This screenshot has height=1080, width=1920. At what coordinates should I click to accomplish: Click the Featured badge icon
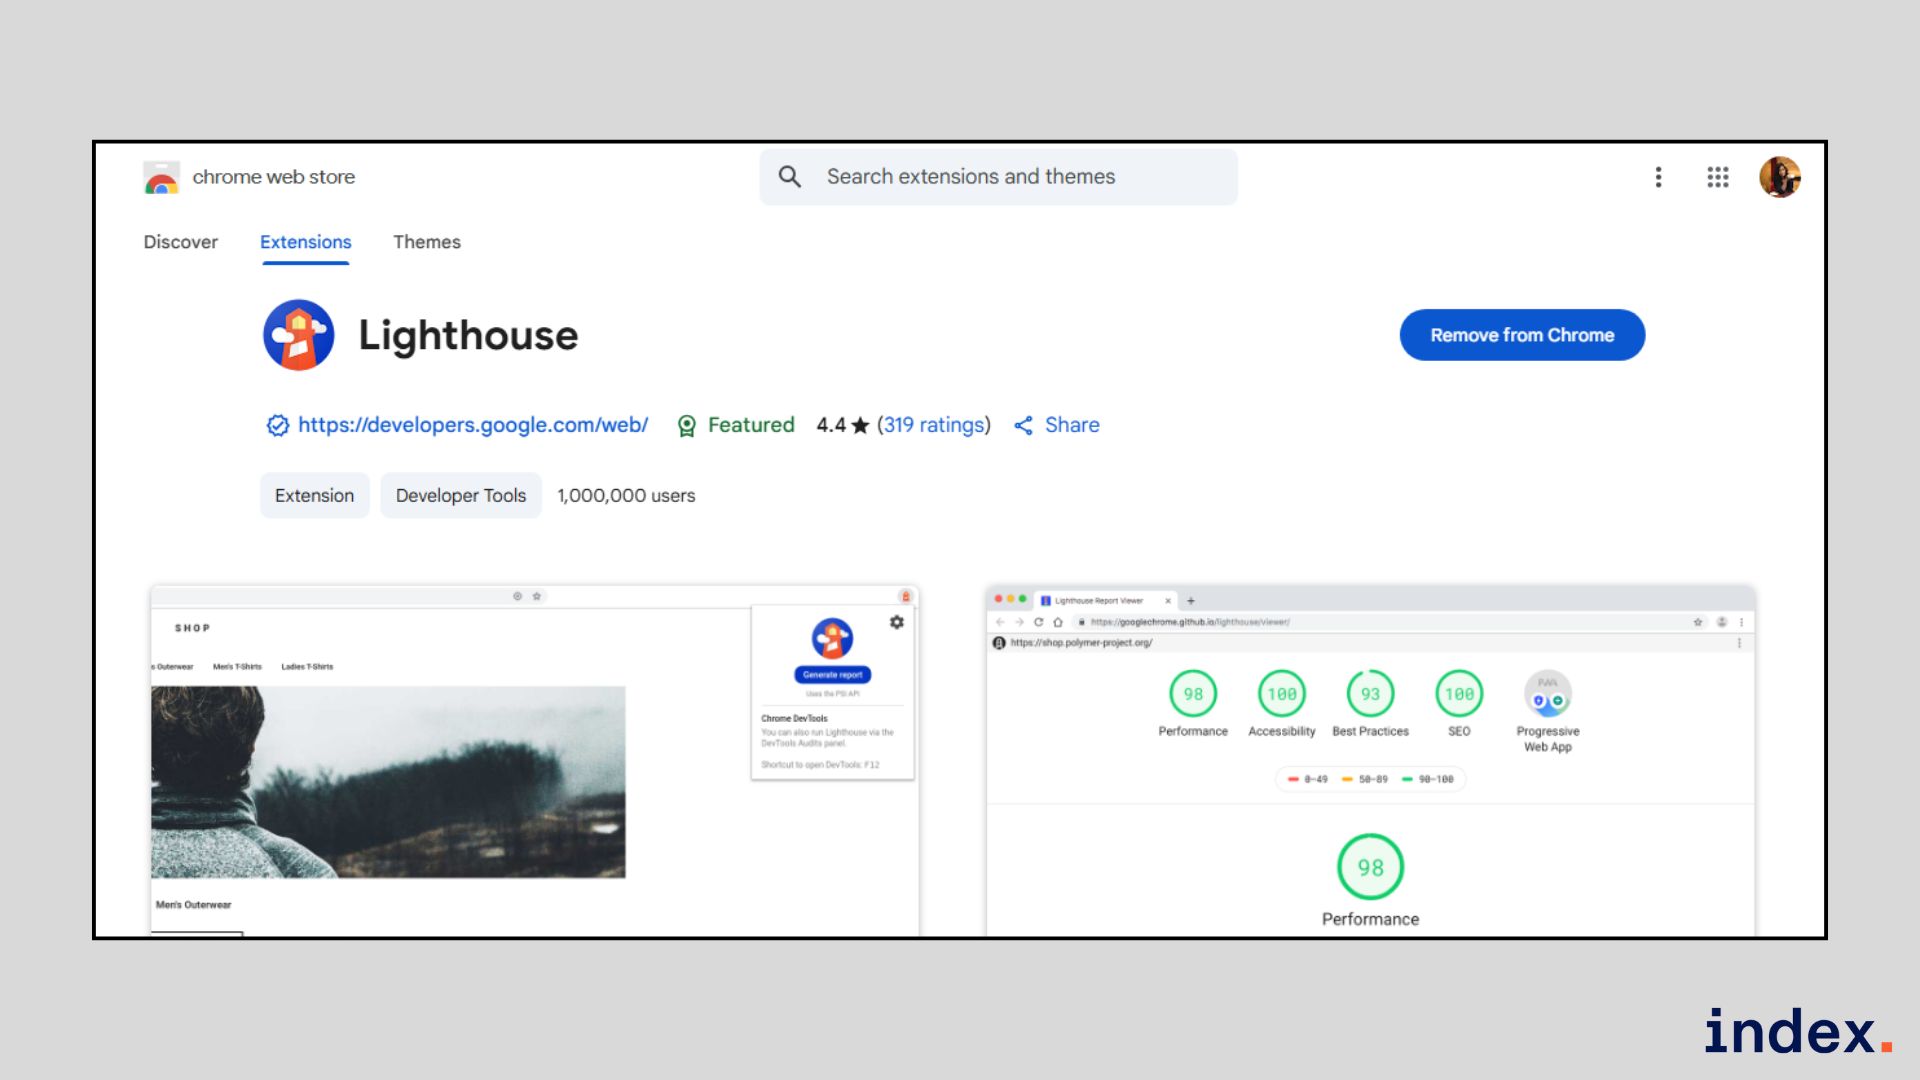687,426
